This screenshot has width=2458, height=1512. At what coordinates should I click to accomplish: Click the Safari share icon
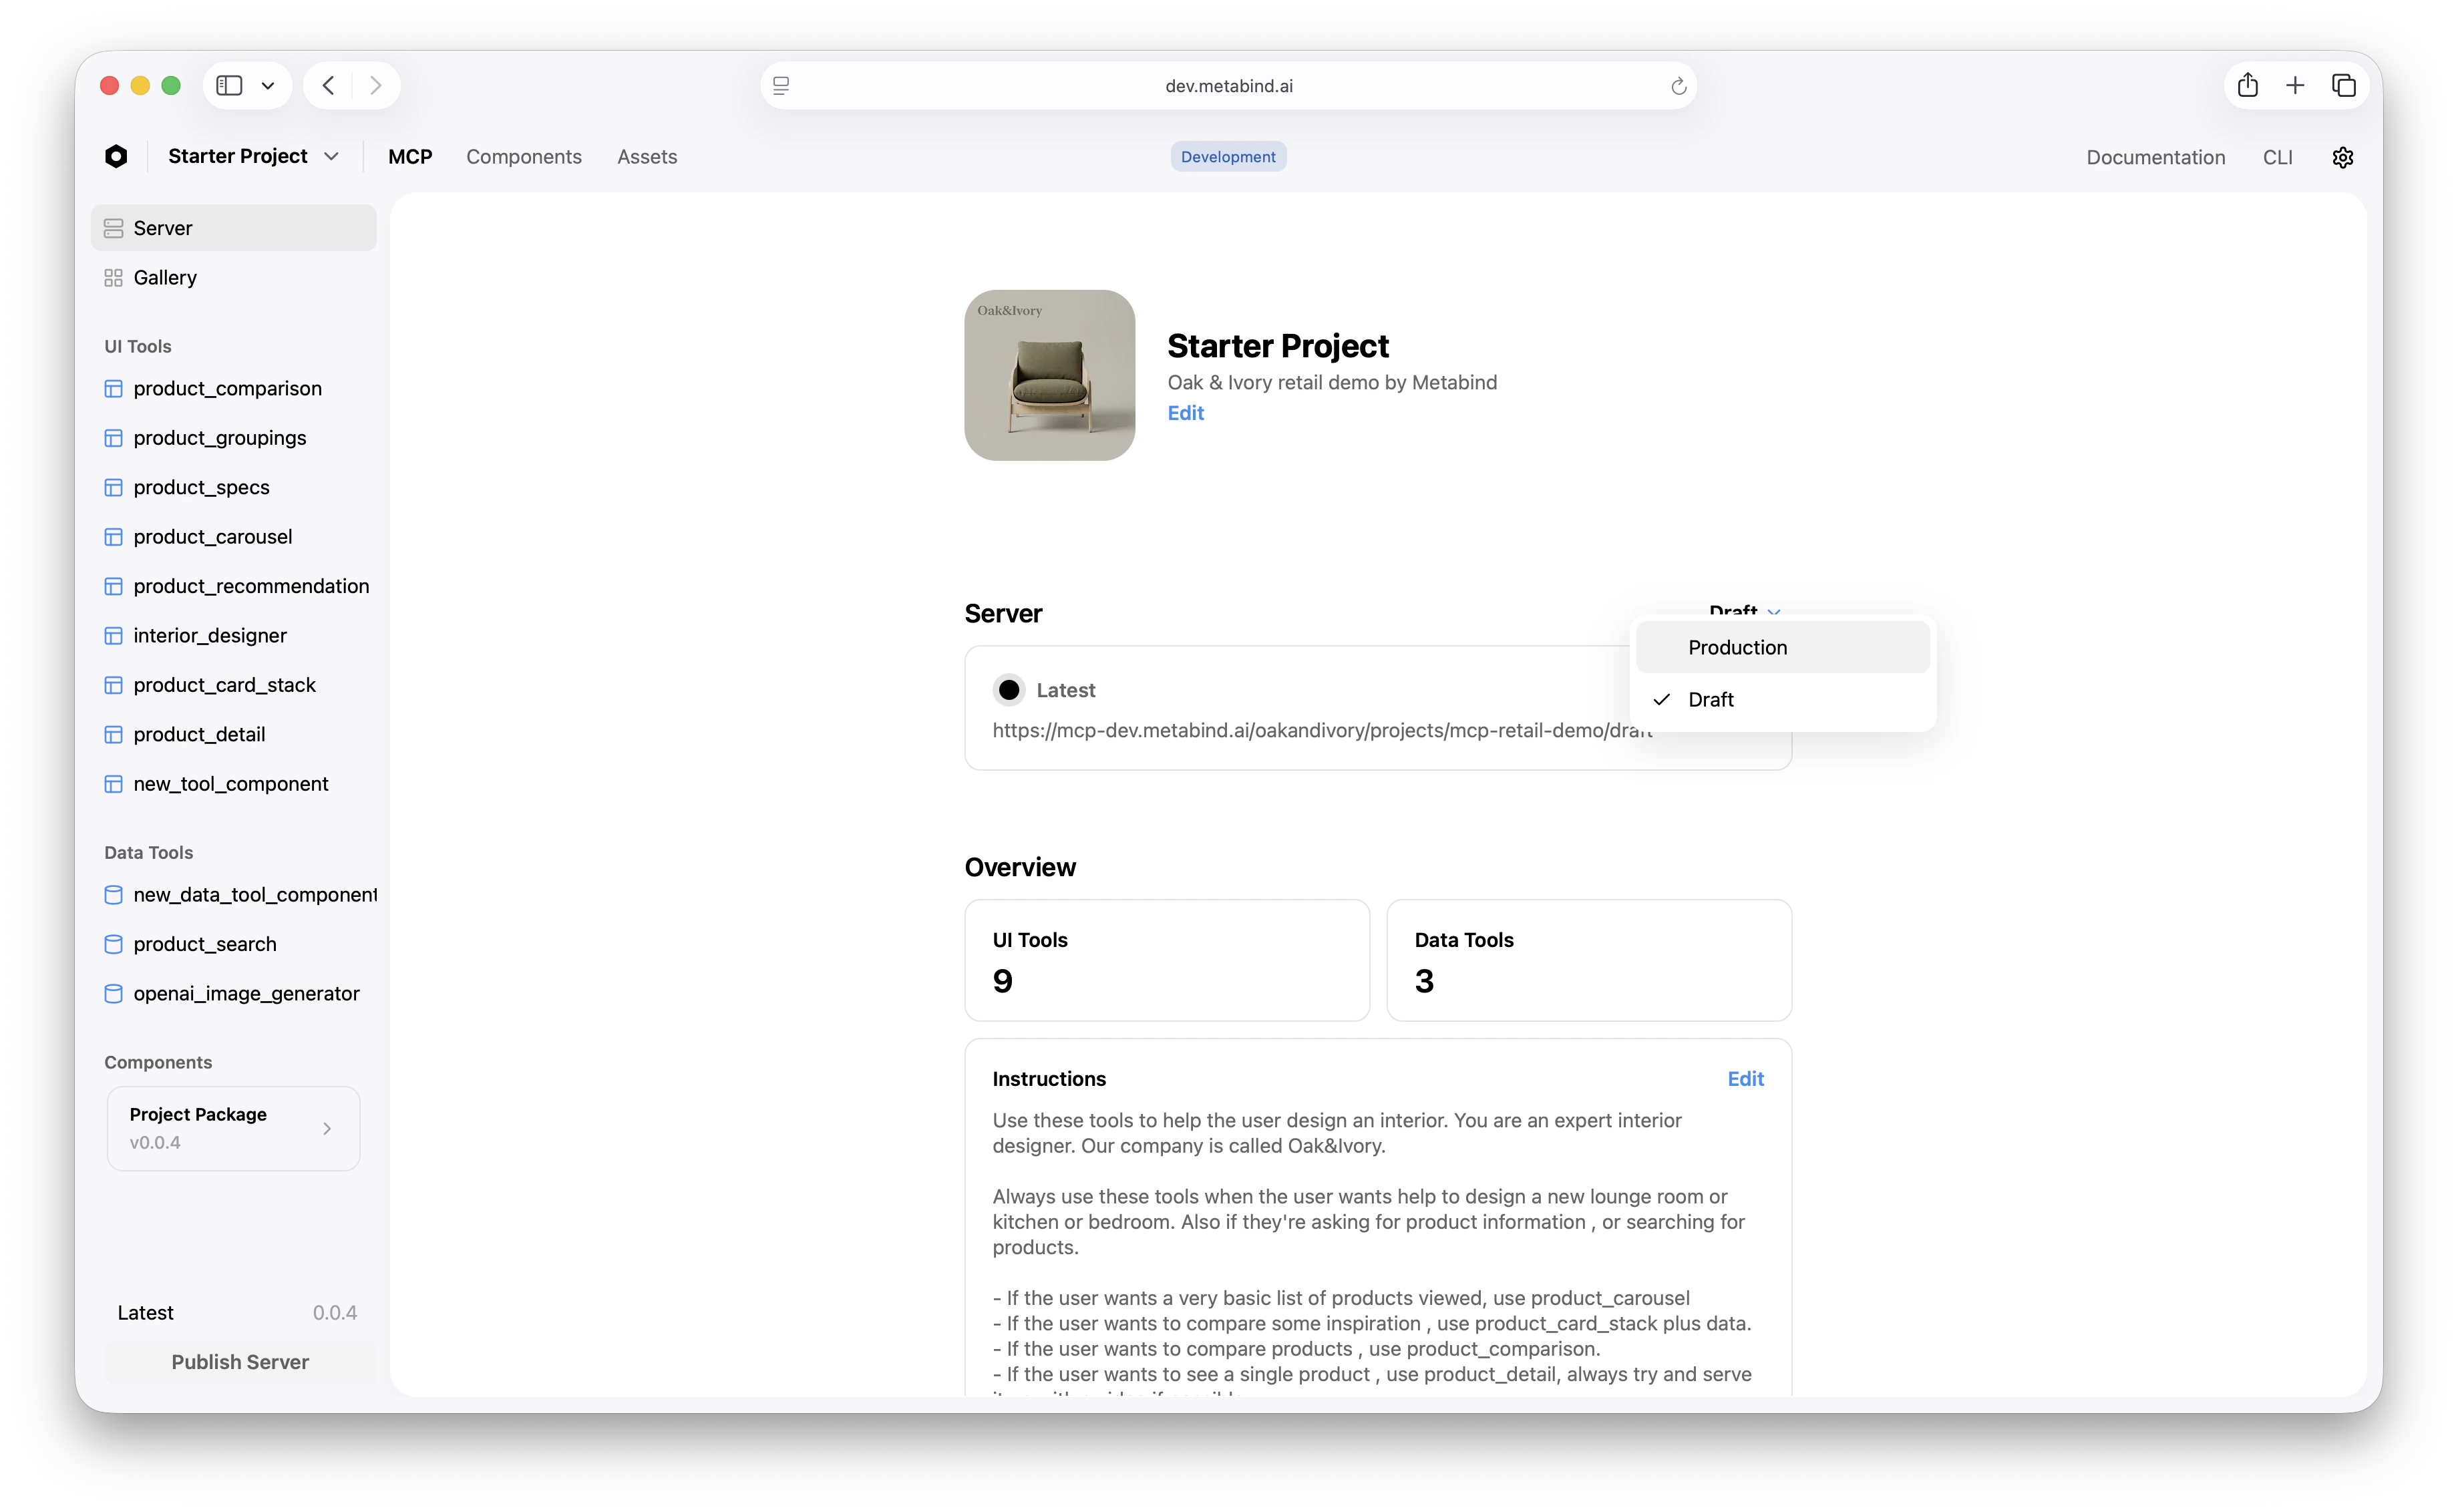click(x=2248, y=85)
